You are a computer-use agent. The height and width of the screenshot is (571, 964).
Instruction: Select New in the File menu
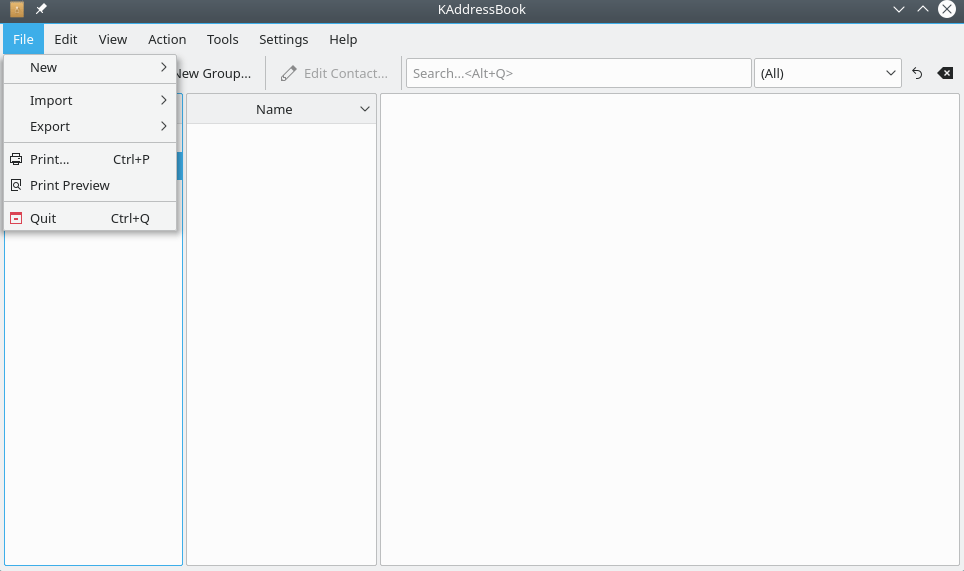90,67
